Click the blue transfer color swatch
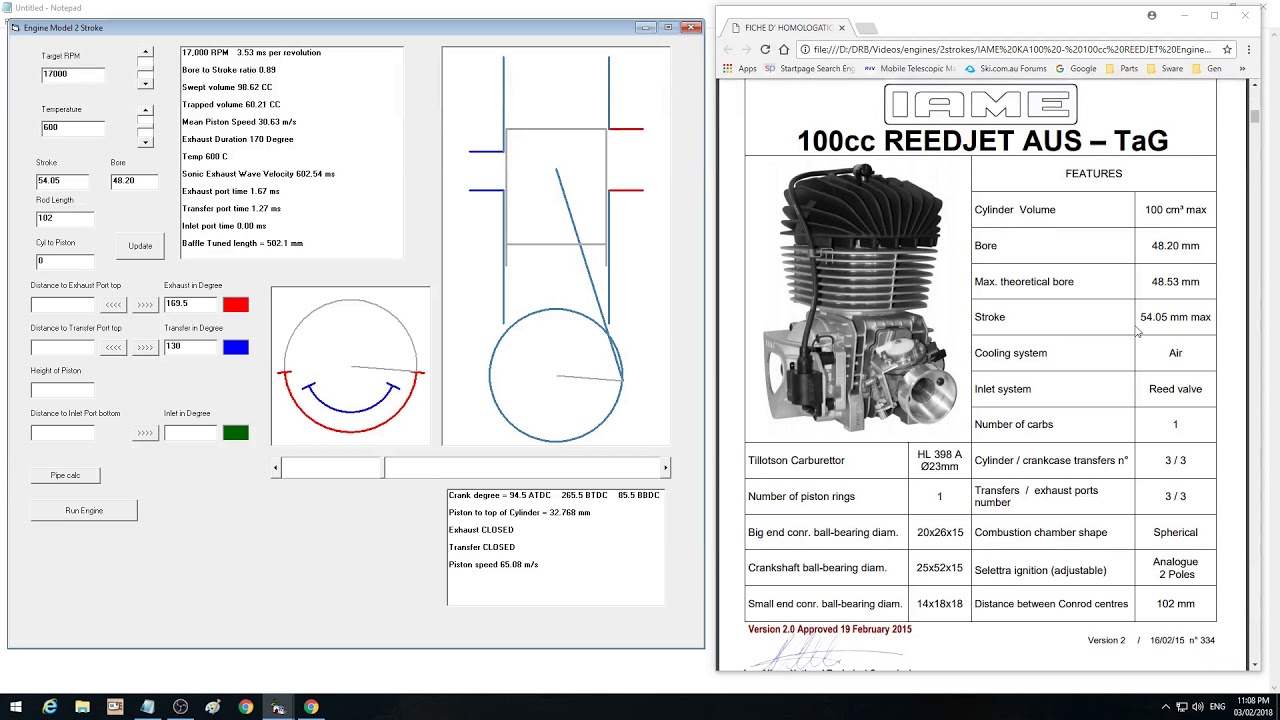 click(236, 347)
